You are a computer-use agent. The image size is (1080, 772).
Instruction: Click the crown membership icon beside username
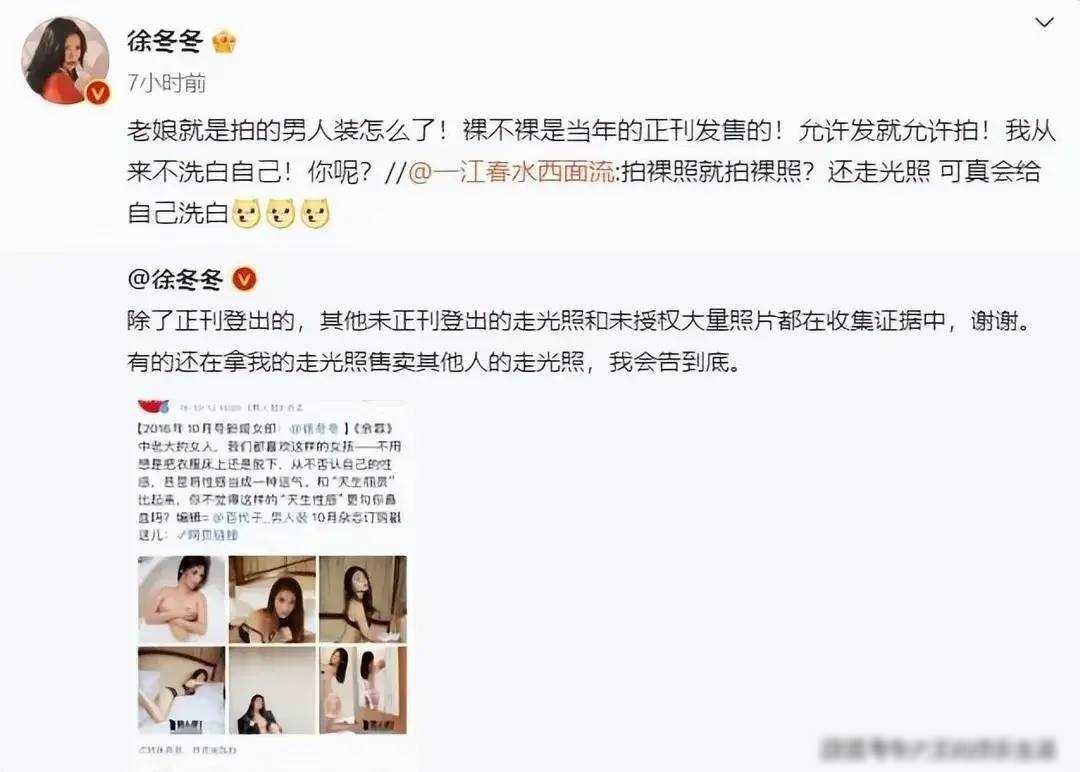click(225, 43)
